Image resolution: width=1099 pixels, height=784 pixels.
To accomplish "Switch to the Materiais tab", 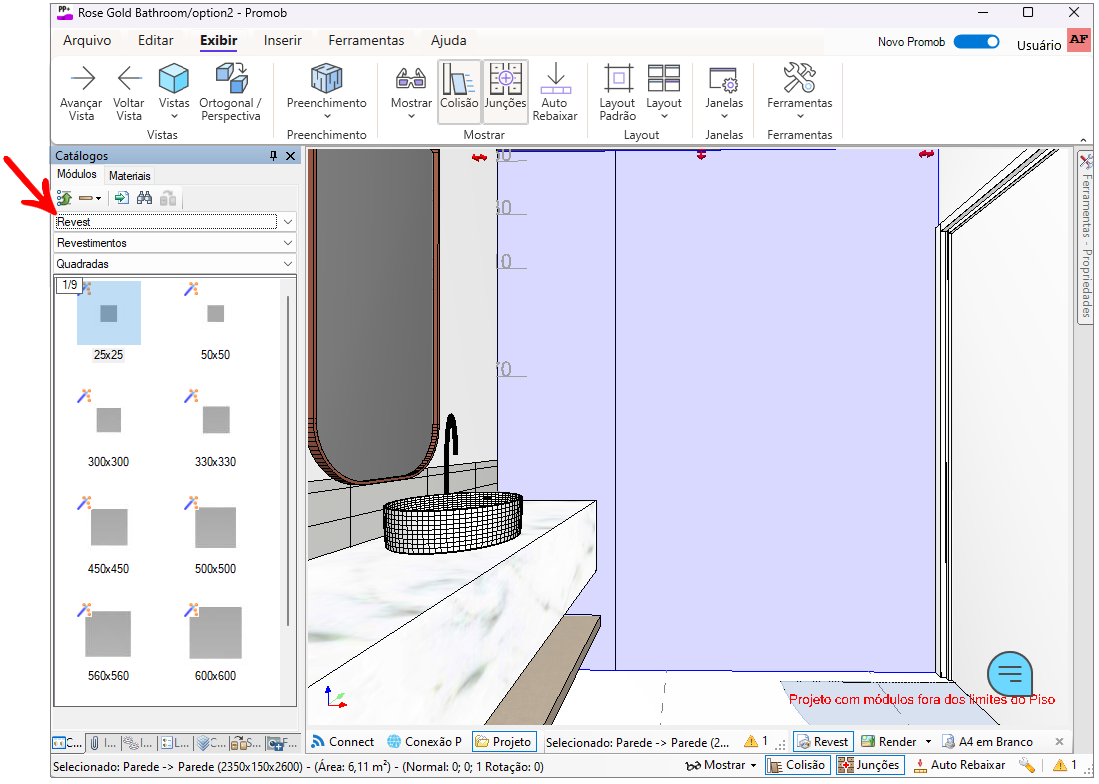I will pos(130,176).
